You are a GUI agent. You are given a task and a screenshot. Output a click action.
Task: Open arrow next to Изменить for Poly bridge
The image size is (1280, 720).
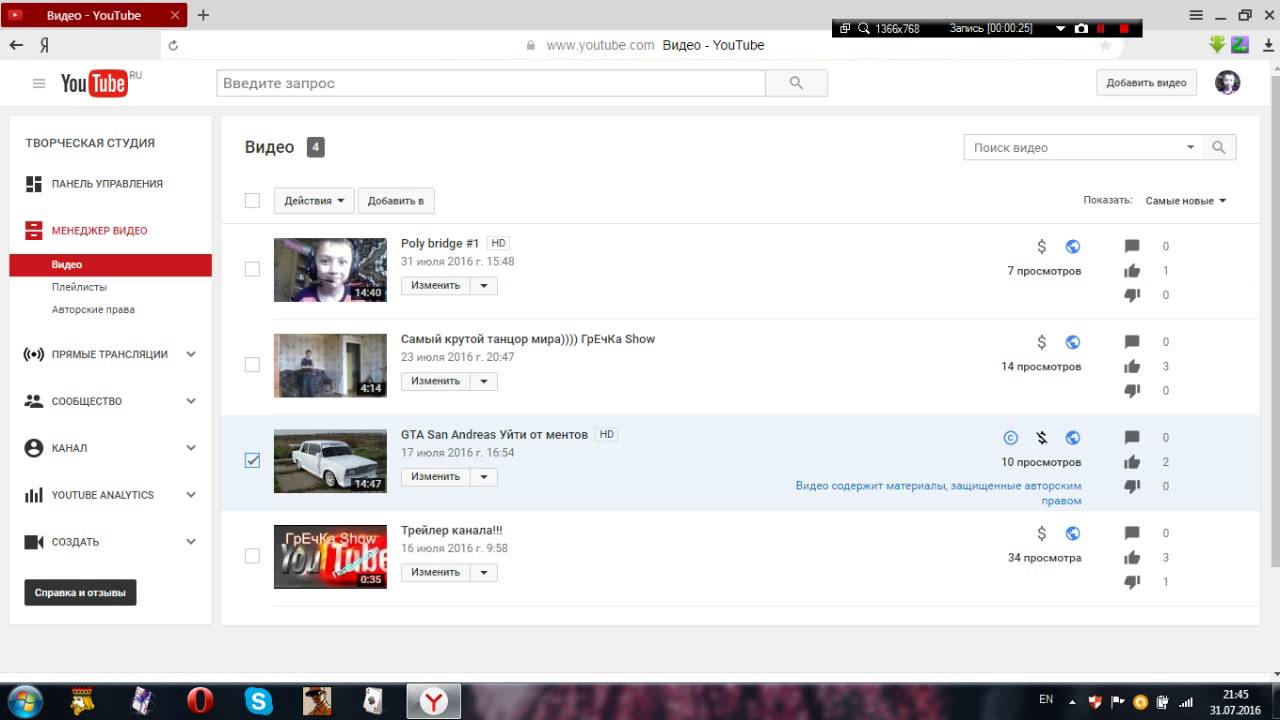484,285
